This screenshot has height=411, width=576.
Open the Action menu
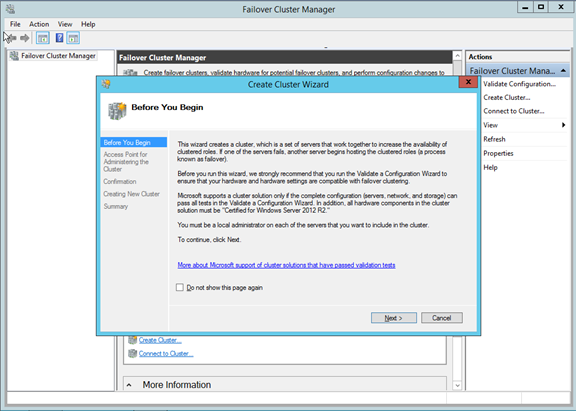tap(39, 24)
